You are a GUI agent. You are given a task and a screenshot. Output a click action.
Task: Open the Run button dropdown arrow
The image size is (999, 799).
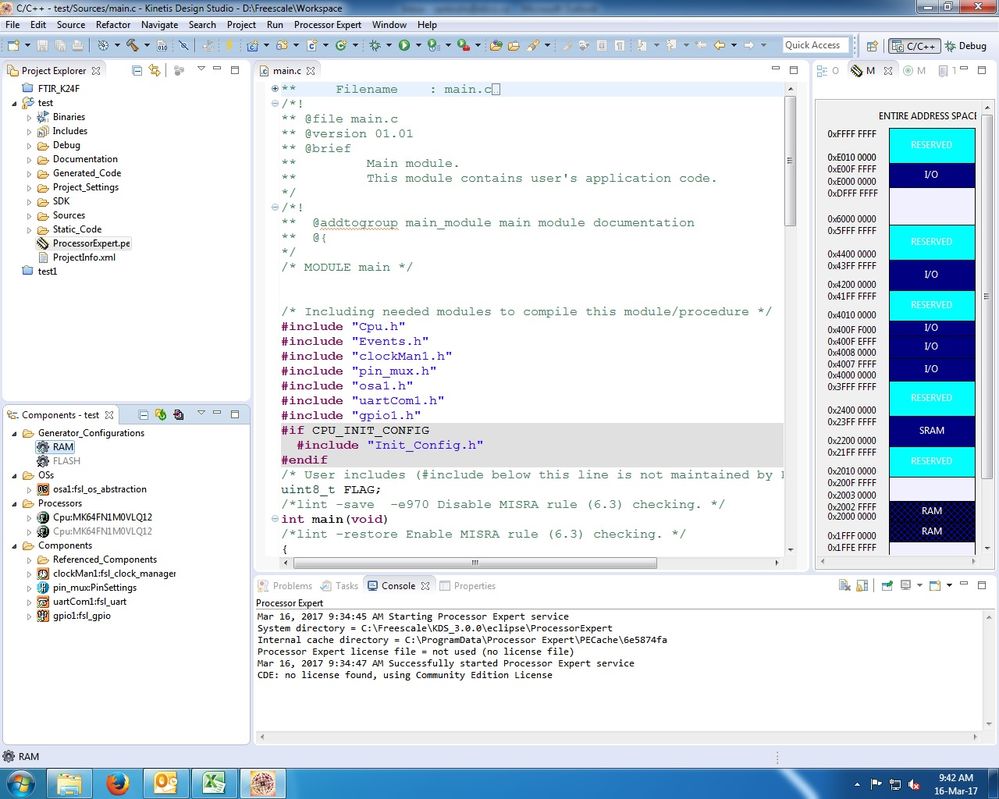(x=419, y=45)
